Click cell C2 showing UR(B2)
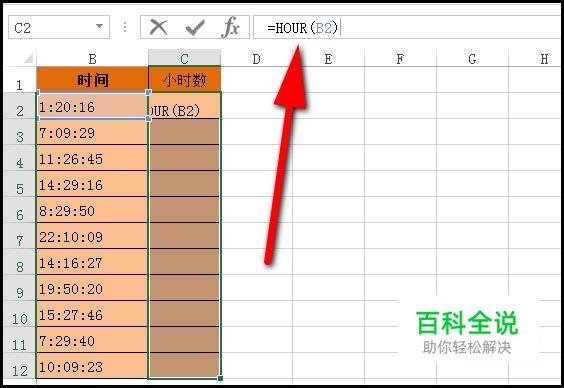The height and width of the screenshot is (388, 564). point(185,106)
